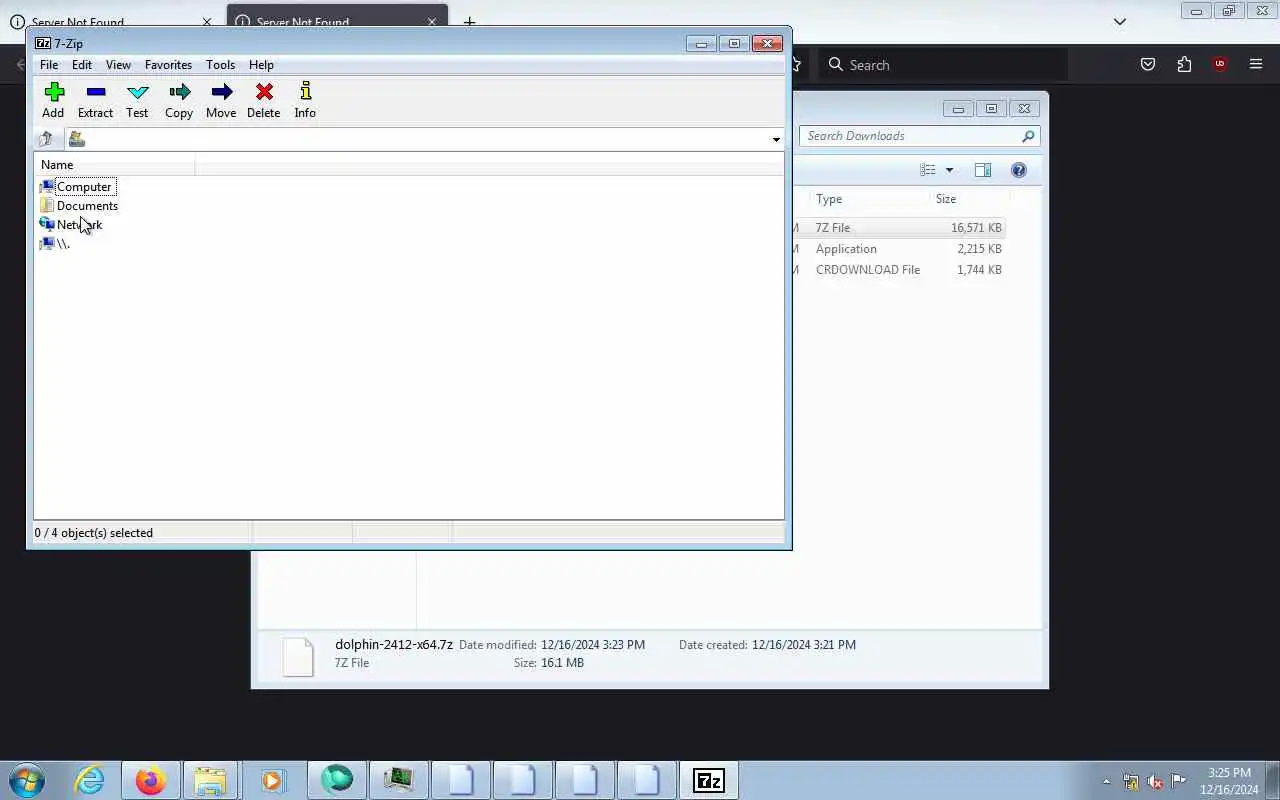1280x800 pixels.
Task: Open Windows Explorer from the taskbar
Action: (211, 780)
